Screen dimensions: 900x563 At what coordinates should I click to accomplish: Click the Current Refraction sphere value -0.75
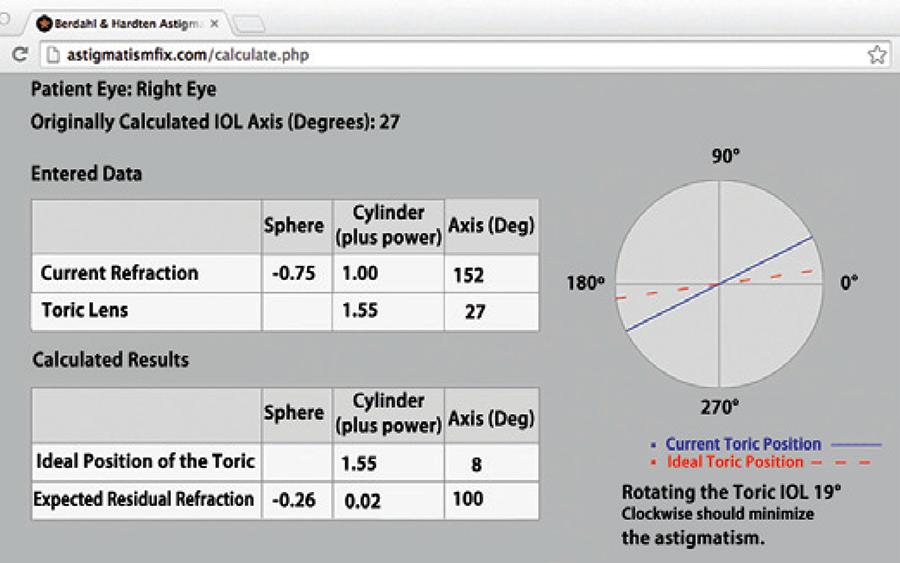[x=295, y=273]
